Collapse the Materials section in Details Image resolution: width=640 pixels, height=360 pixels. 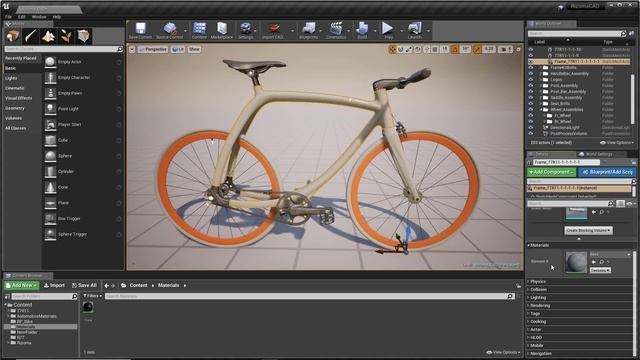529,245
